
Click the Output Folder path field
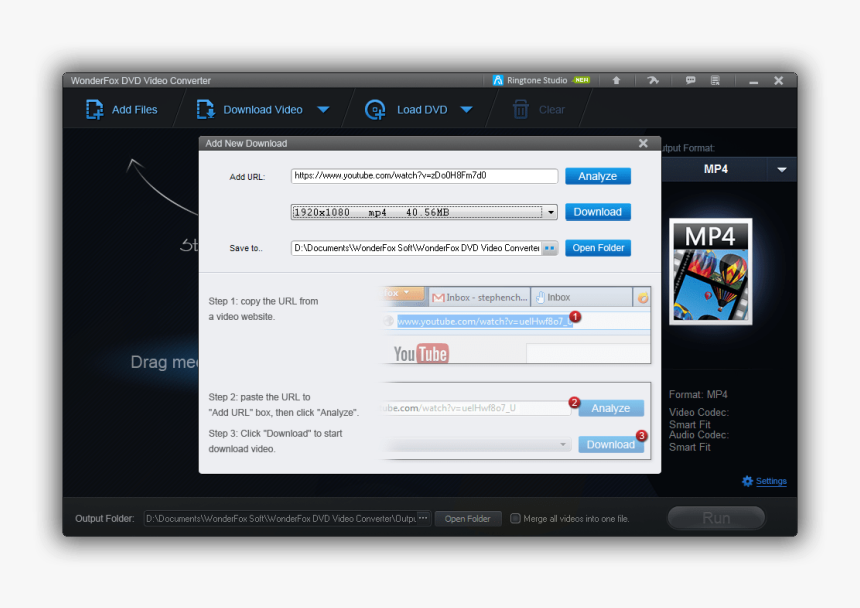point(280,519)
